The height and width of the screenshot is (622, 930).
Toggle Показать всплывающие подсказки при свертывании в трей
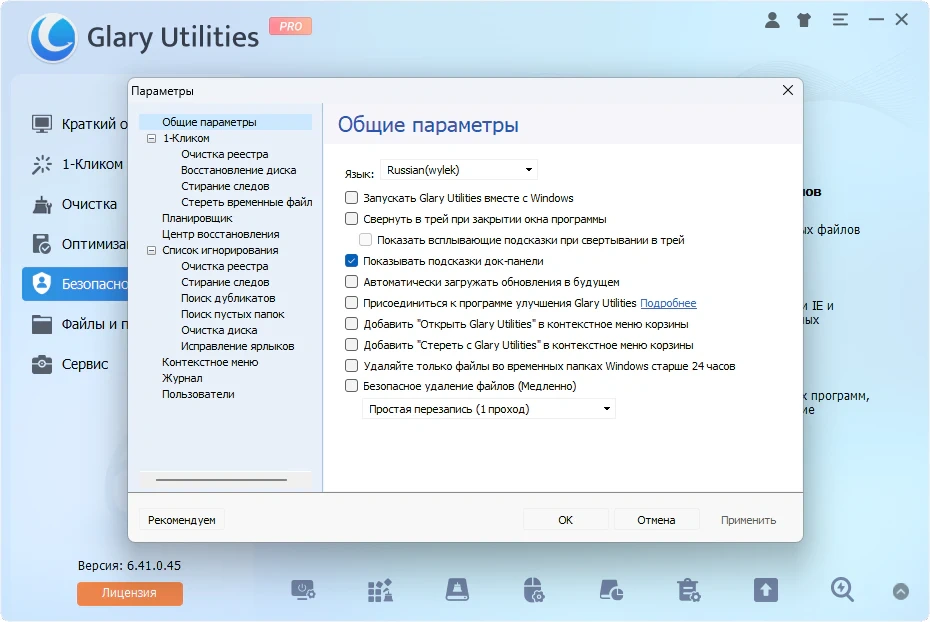click(365, 240)
